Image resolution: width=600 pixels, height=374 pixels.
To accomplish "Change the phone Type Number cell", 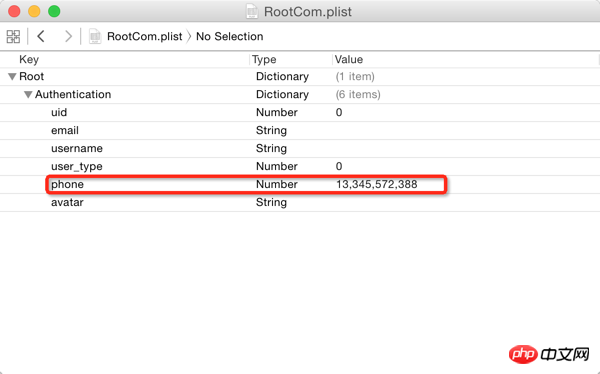I will pyautogui.click(x=277, y=185).
